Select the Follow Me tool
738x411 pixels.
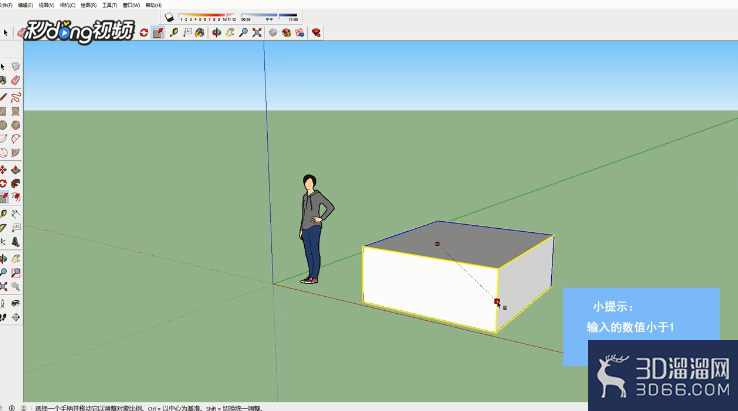click(x=16, y=184)
